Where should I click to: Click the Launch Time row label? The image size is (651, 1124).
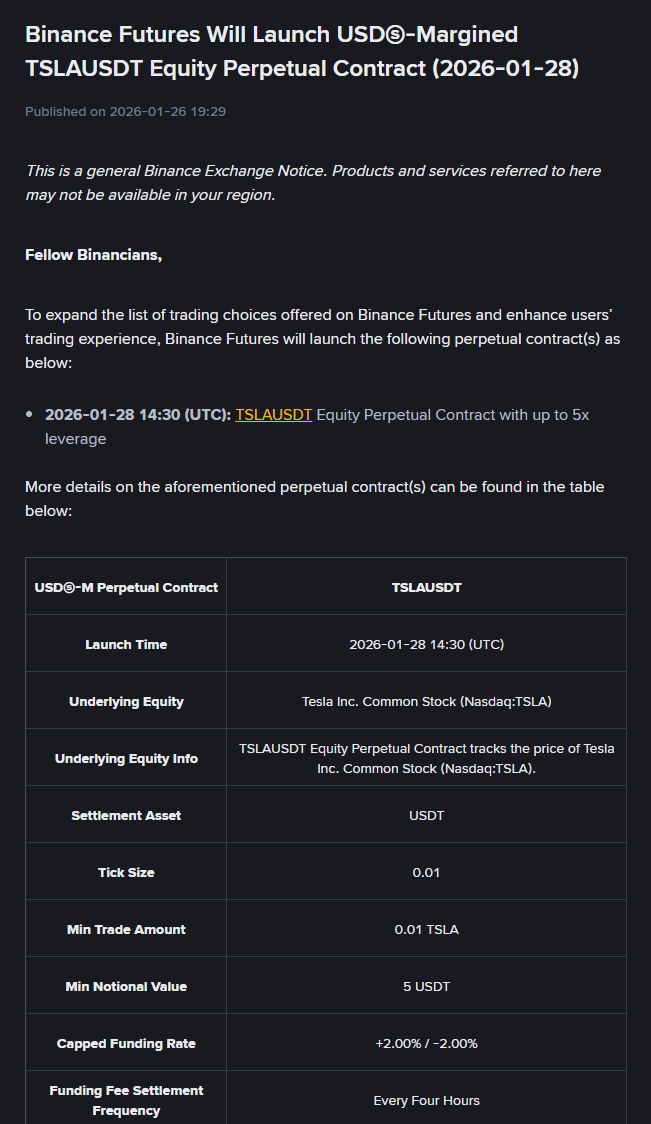coord(126,644)
